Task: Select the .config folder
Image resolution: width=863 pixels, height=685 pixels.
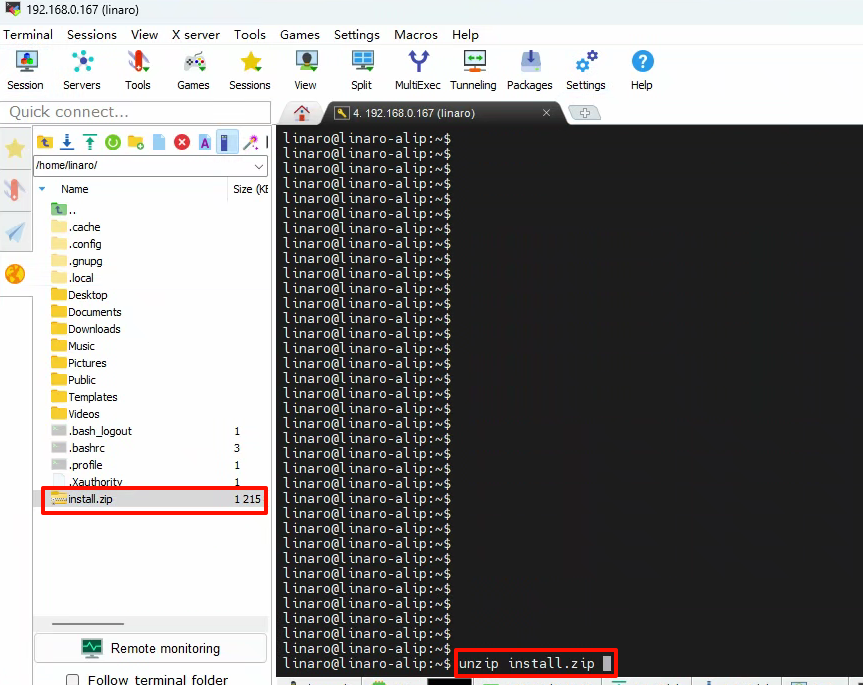Action: [x=77, y=244]
